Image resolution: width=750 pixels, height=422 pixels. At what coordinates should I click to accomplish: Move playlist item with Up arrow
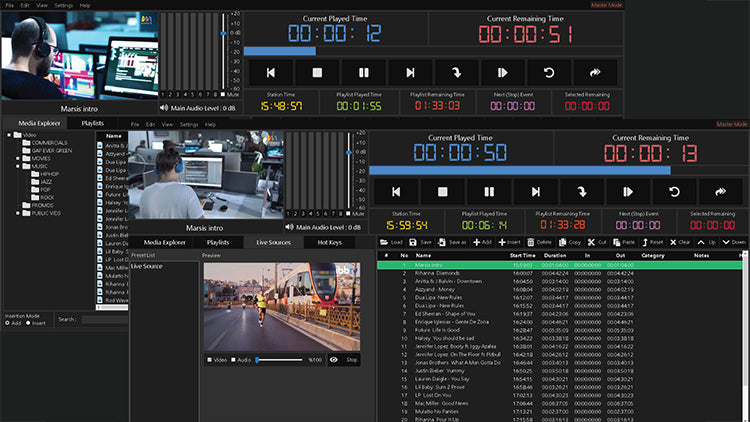pos(700,242)
